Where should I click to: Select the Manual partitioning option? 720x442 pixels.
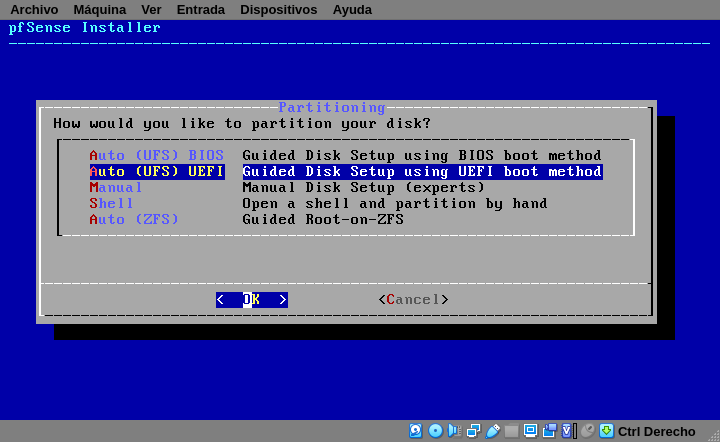116,188
